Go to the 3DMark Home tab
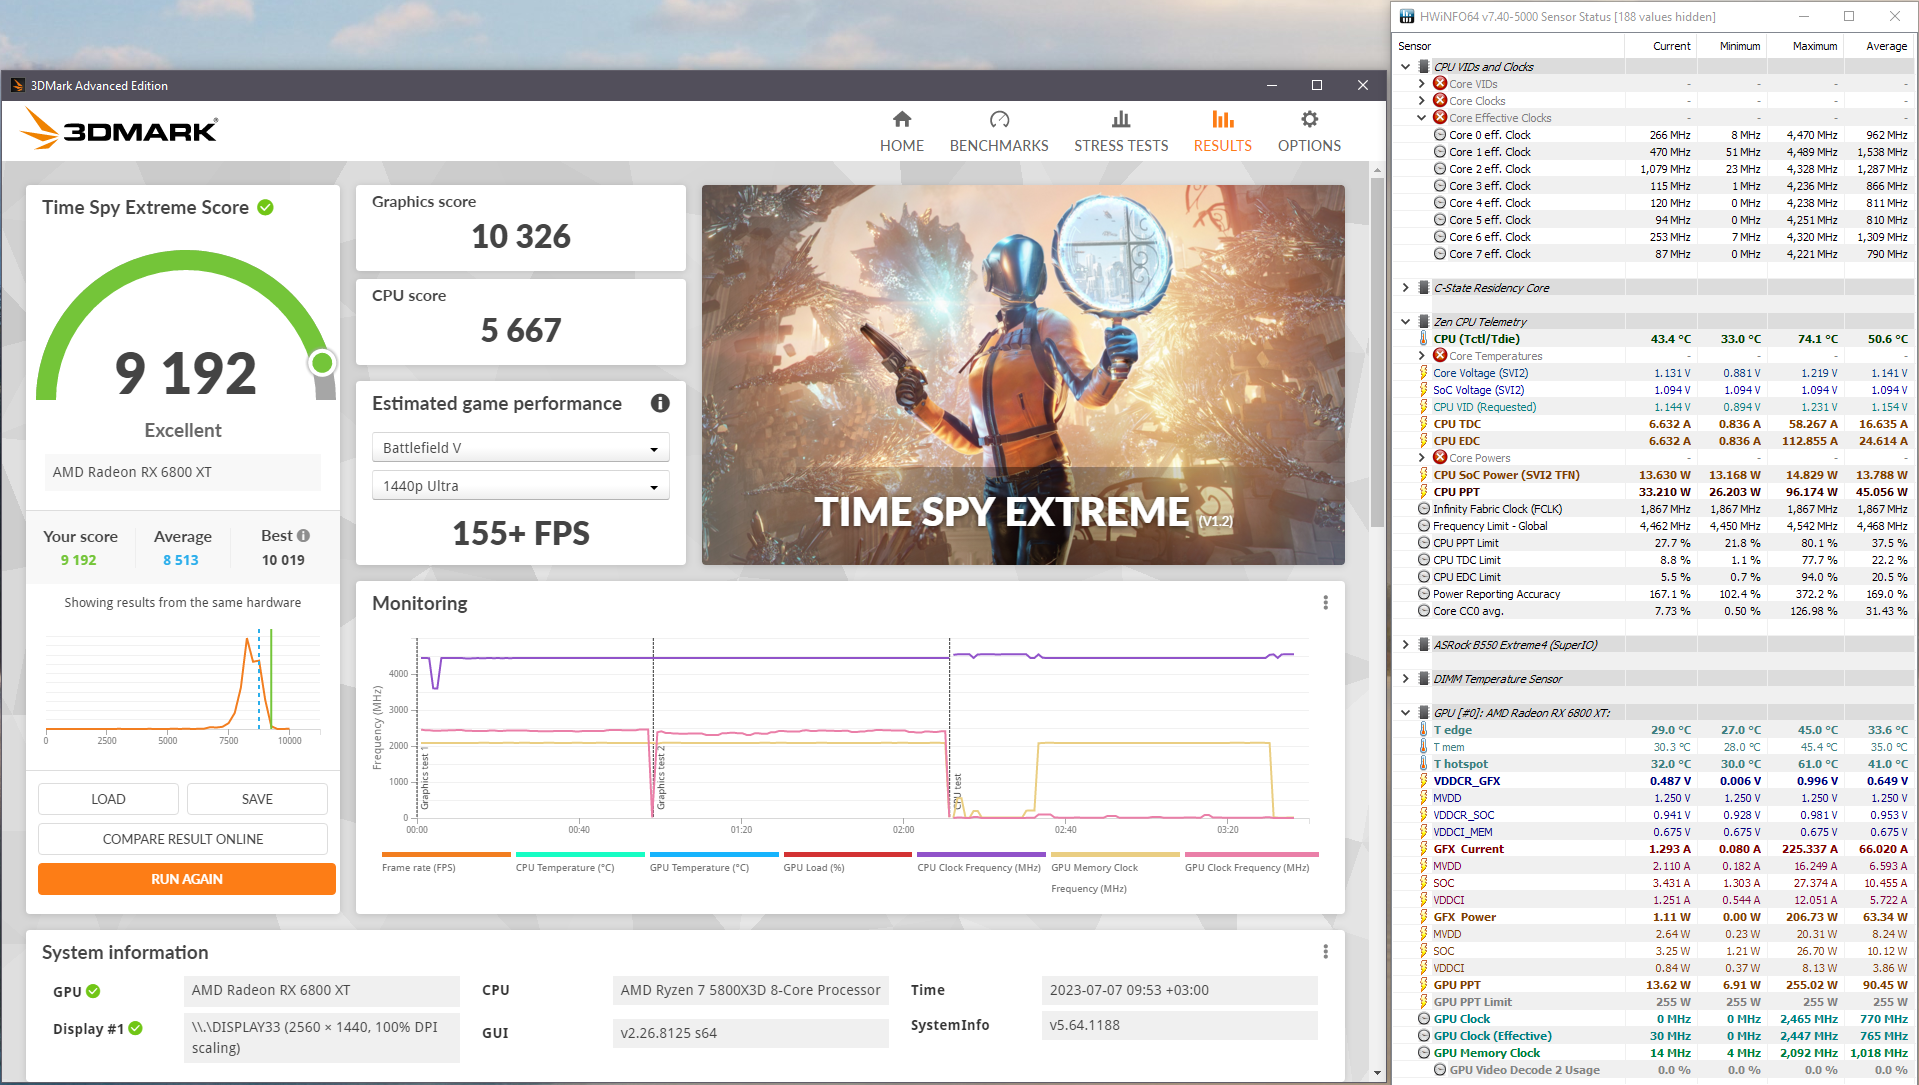 [901, 132]
